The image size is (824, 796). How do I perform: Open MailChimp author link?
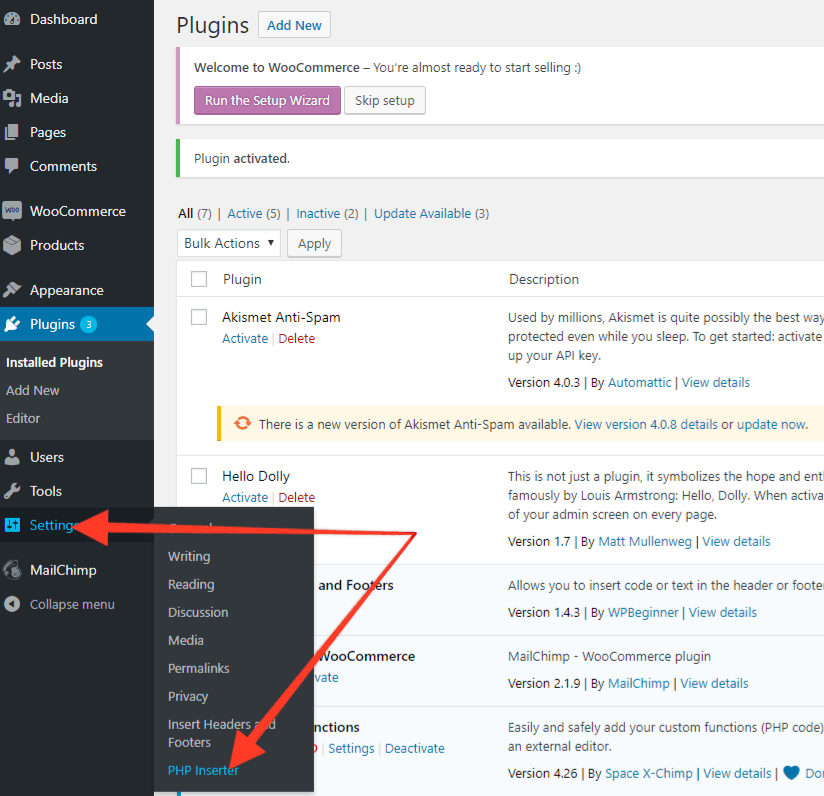click(638, 683)
